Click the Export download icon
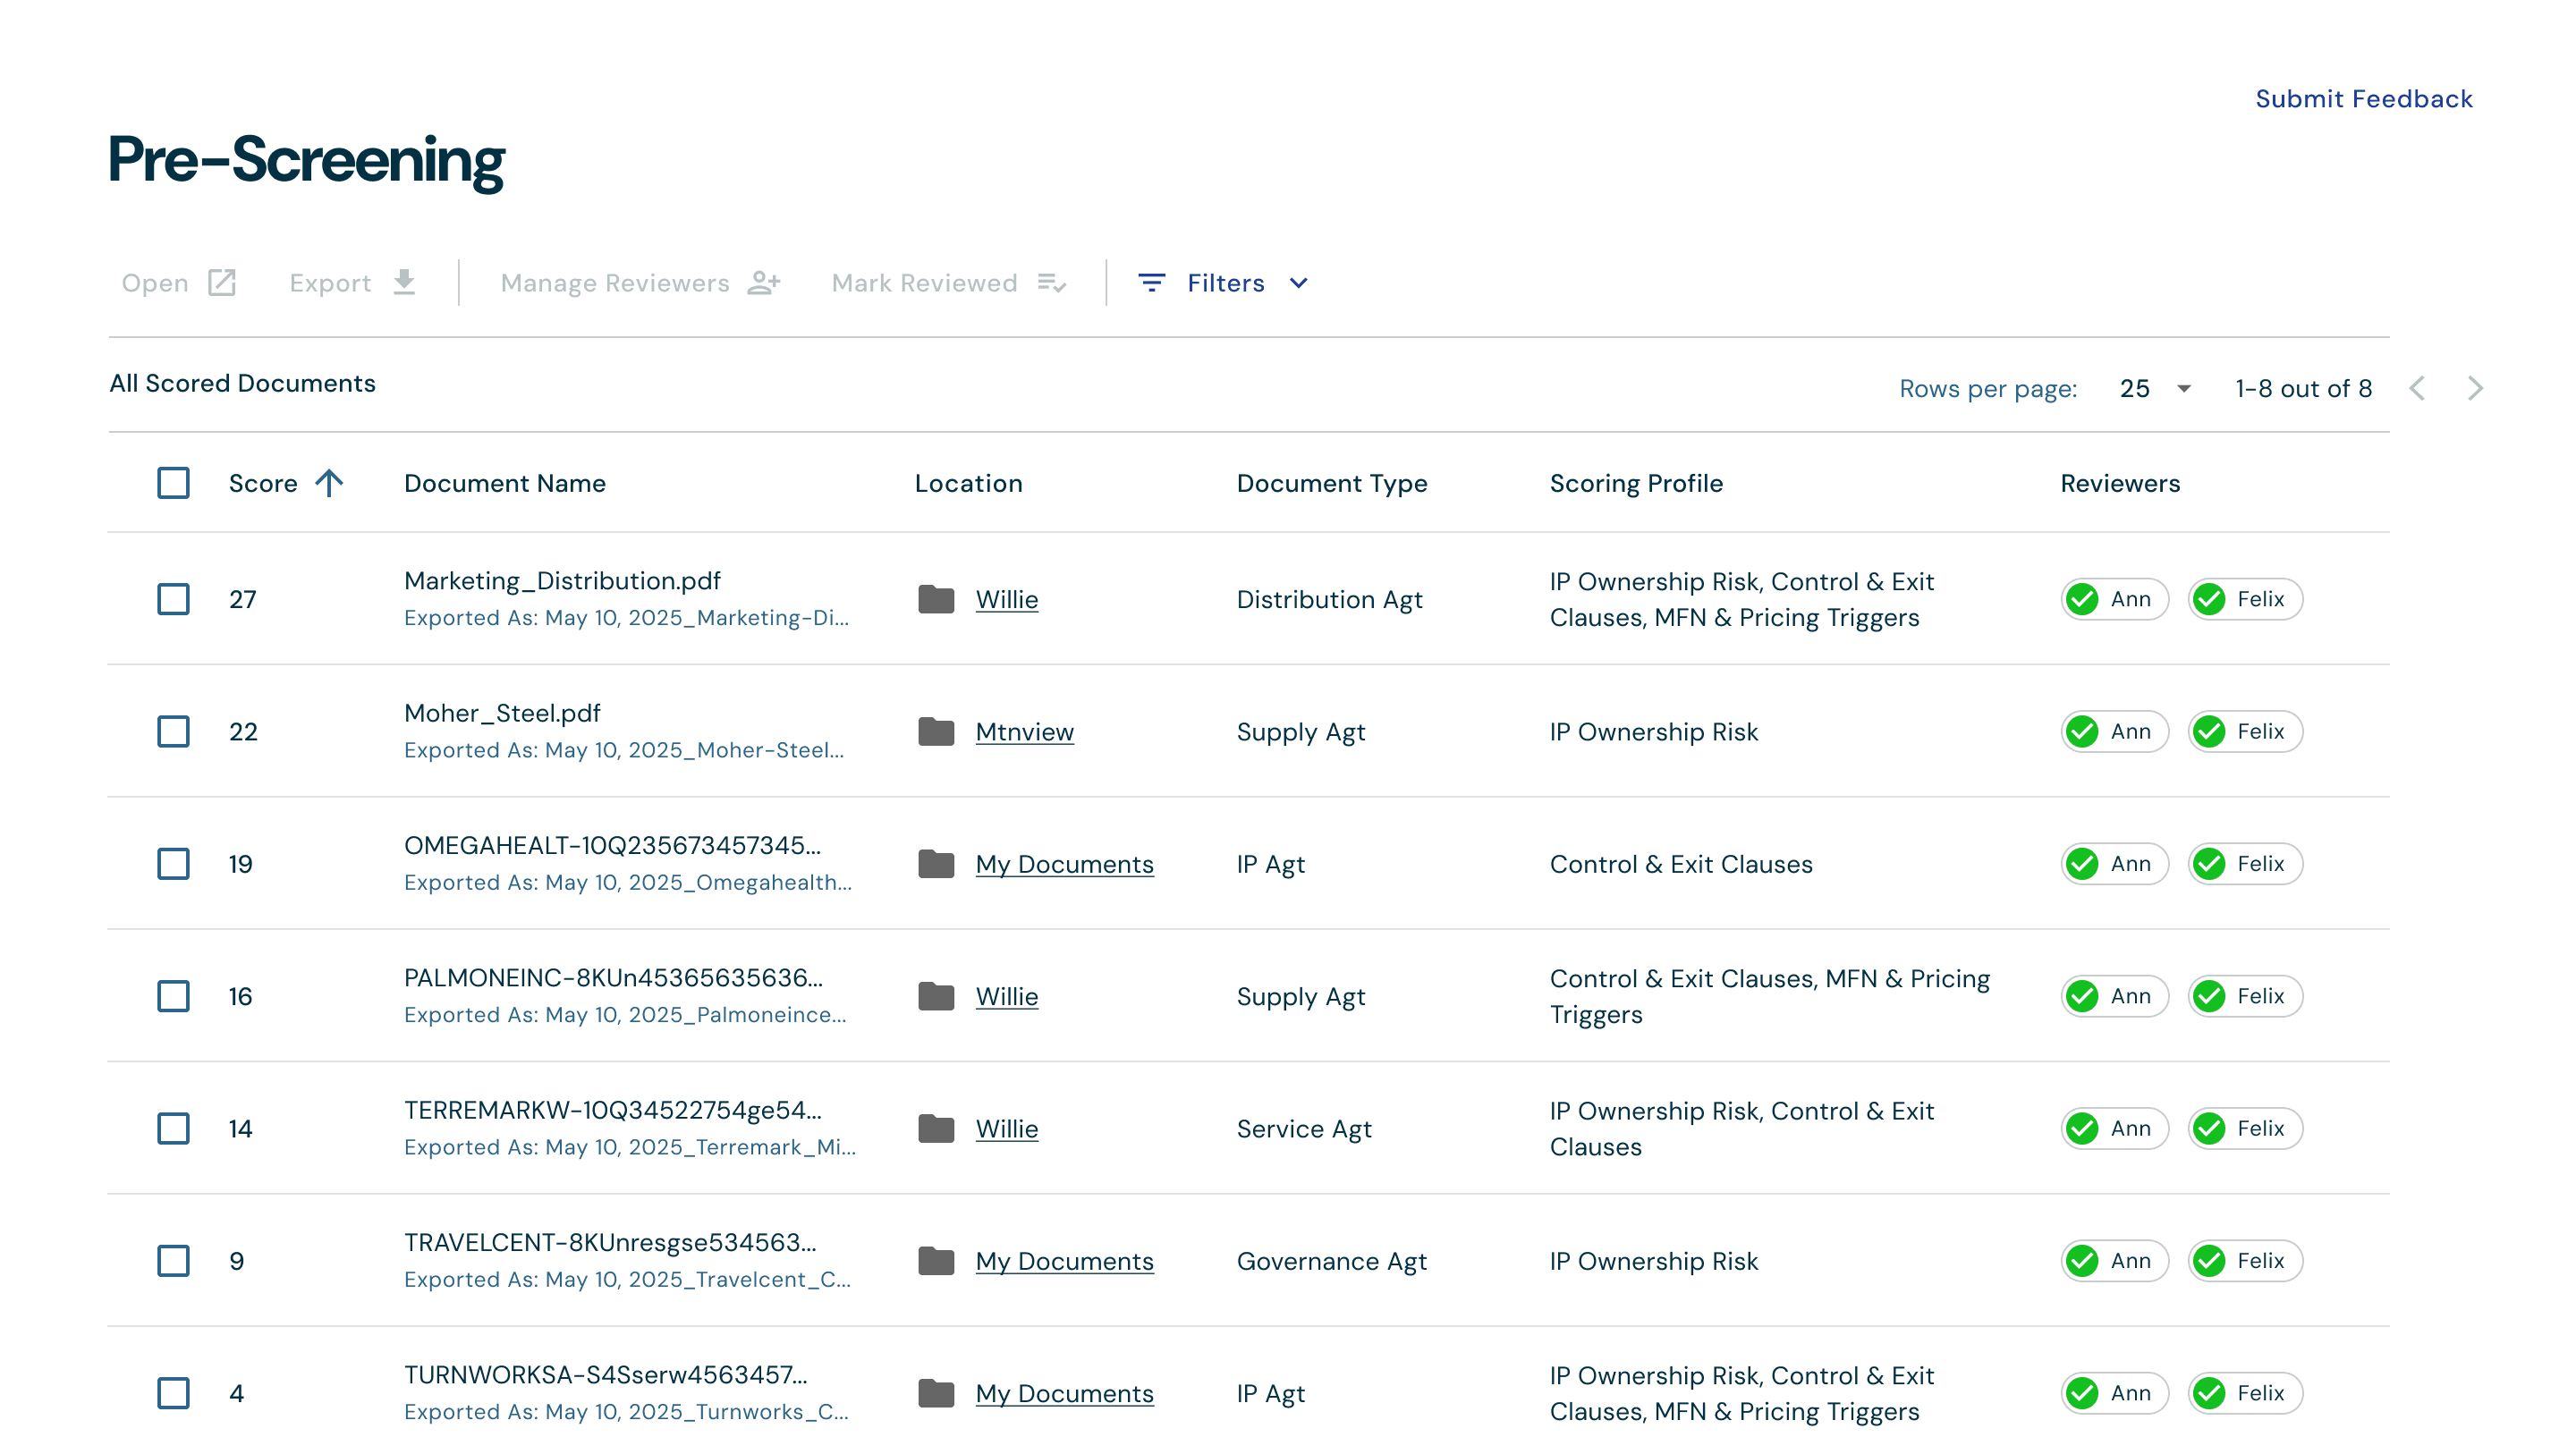Image resolution: width=2576 pixels, height=1454 pixels. (404, 283)
